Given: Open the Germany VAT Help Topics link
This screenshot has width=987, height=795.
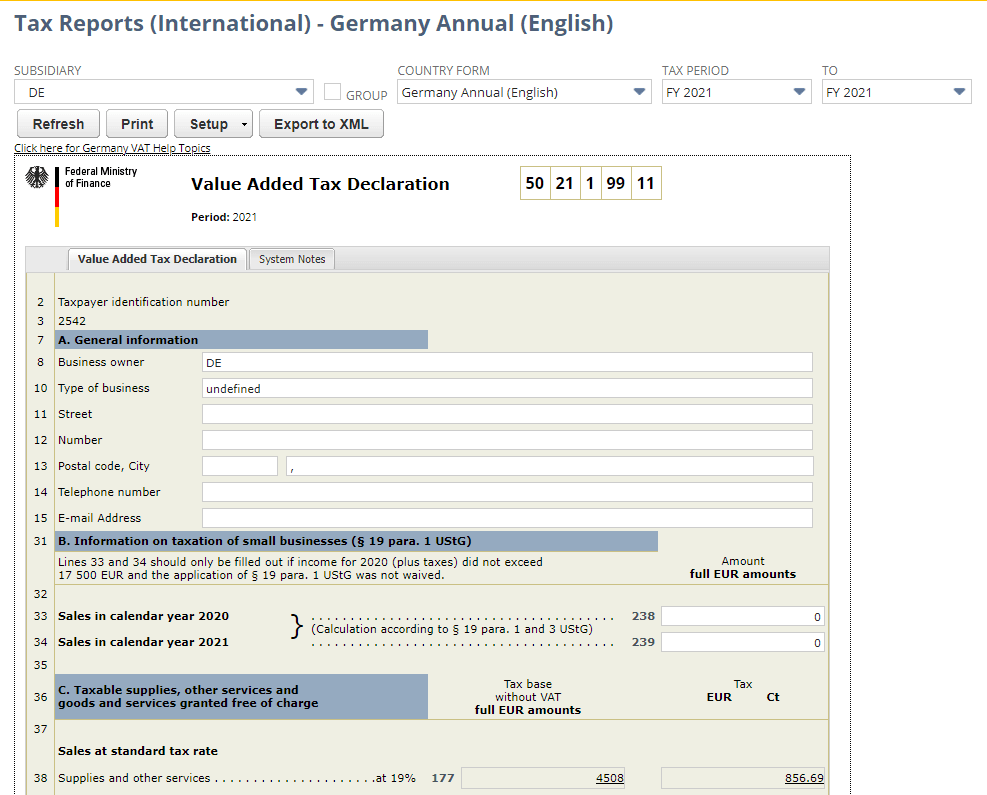Looking at the screenshot, I should pyautogui.click(x=111, y=147).
